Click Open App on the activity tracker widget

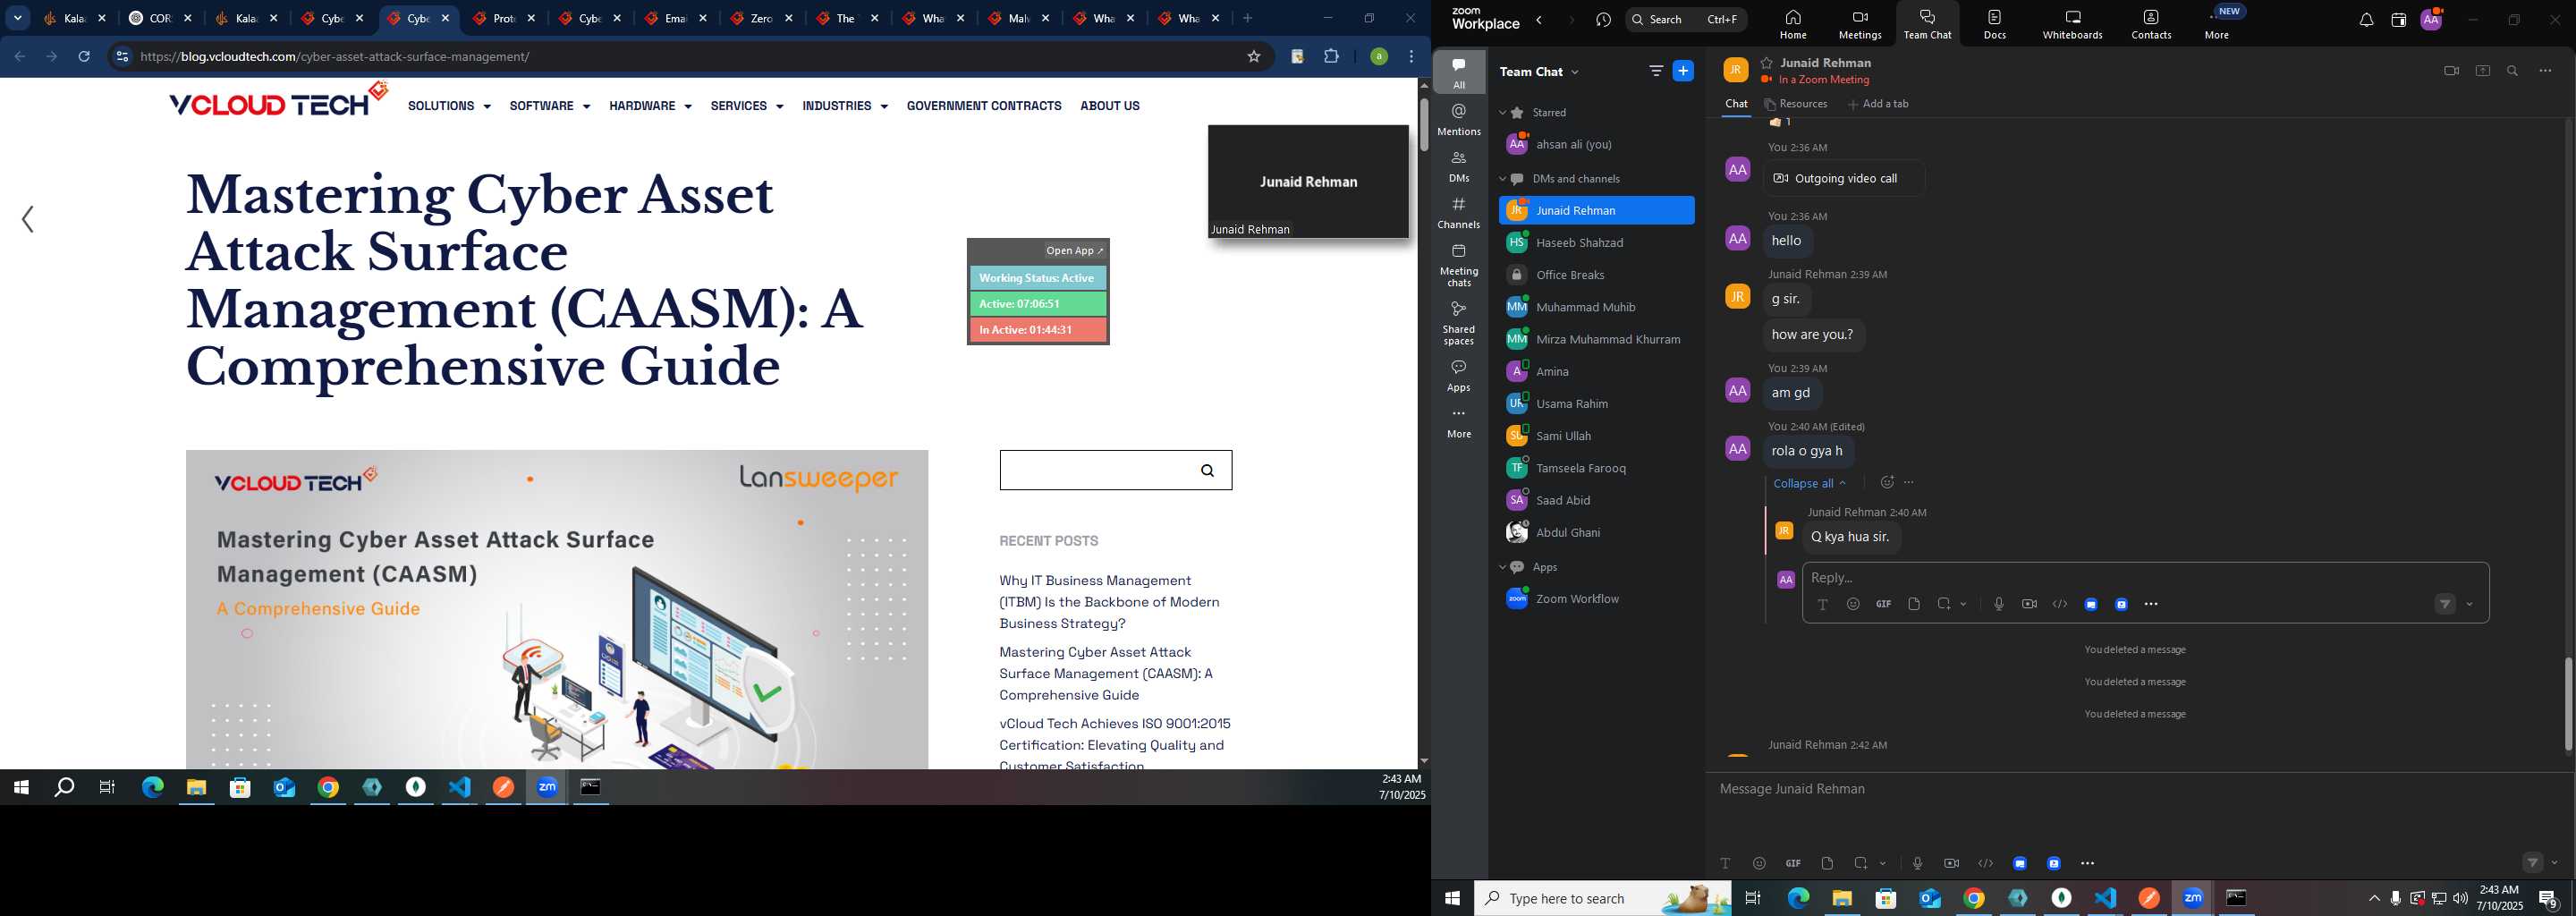1074,251
